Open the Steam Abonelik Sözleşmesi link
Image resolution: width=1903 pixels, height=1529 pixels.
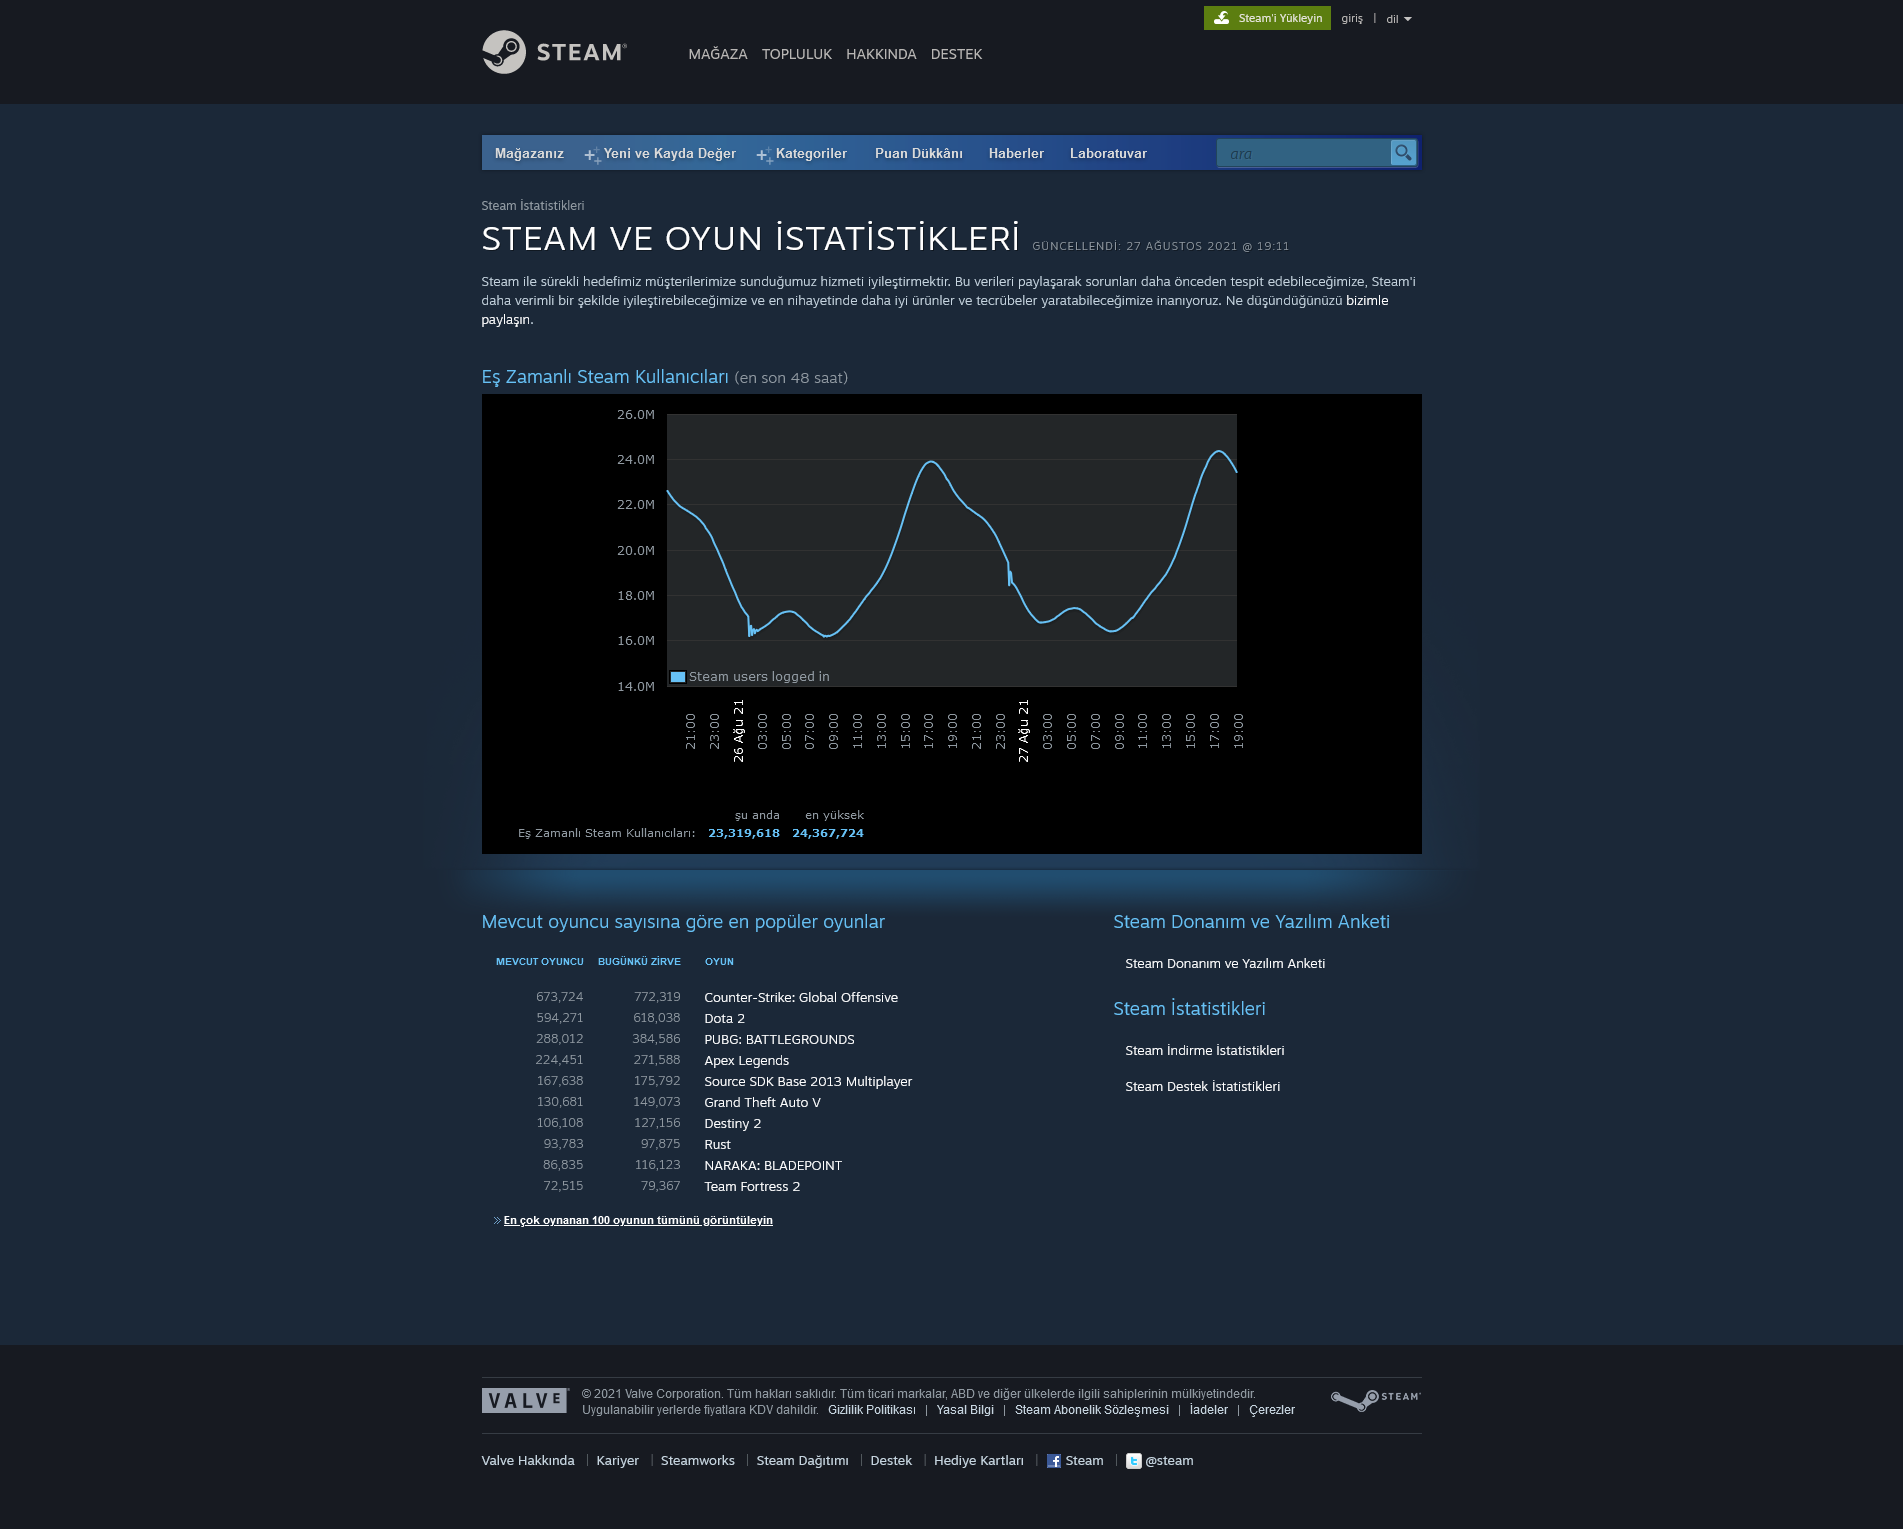pyautogui.click(x=1092, y=1410)
